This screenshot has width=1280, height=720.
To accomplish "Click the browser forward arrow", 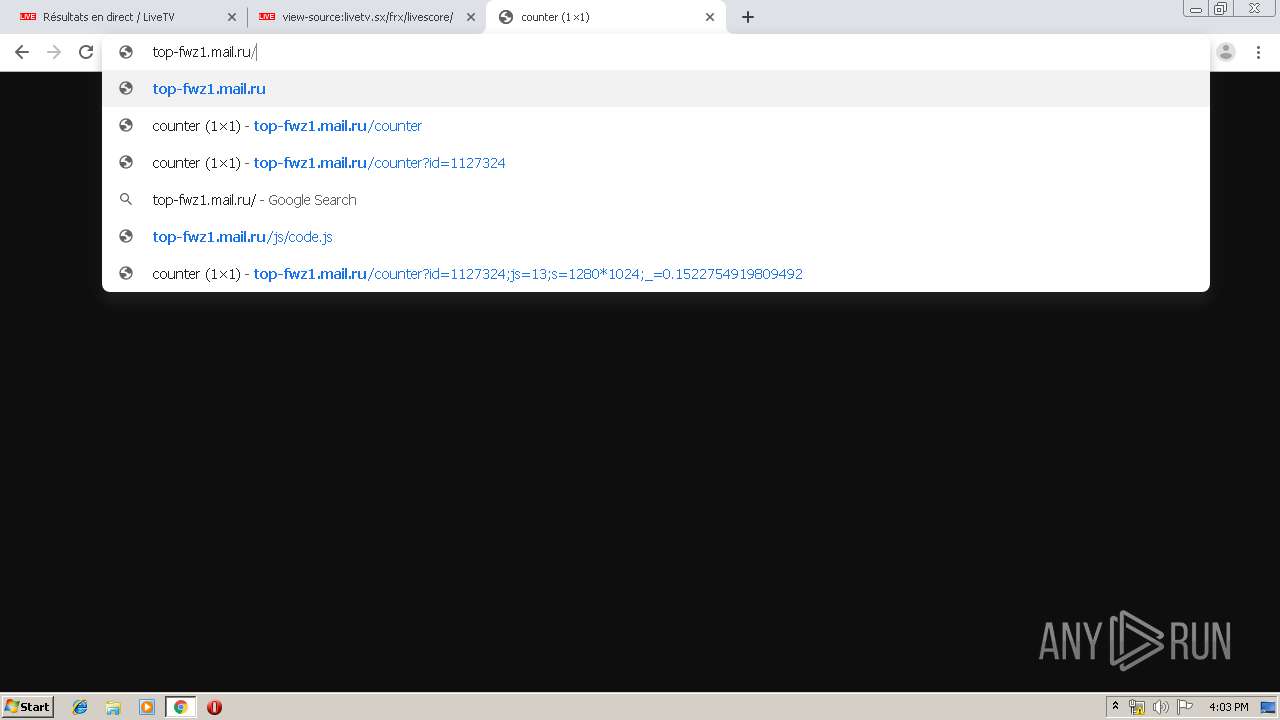I will pyautogui.click(x=54, y=52).
